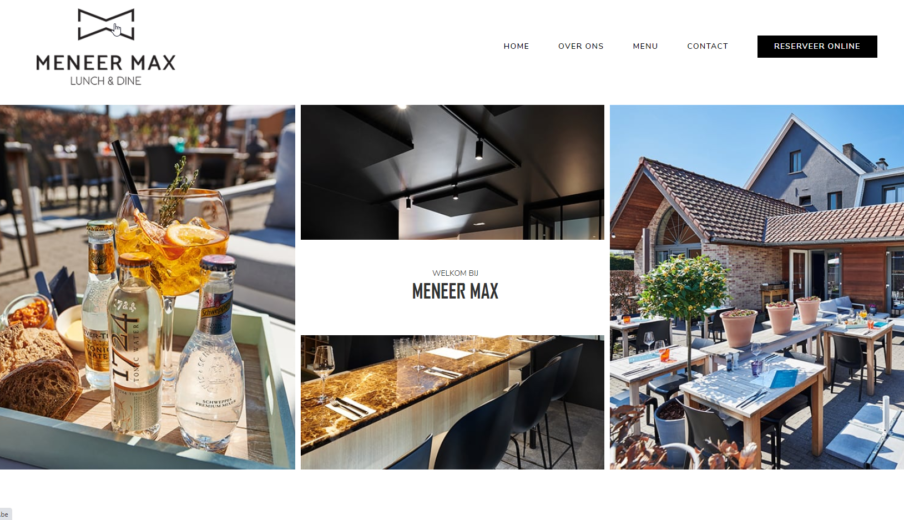
Task: Navigate to the CONTACT page
Action: [707, 46]
